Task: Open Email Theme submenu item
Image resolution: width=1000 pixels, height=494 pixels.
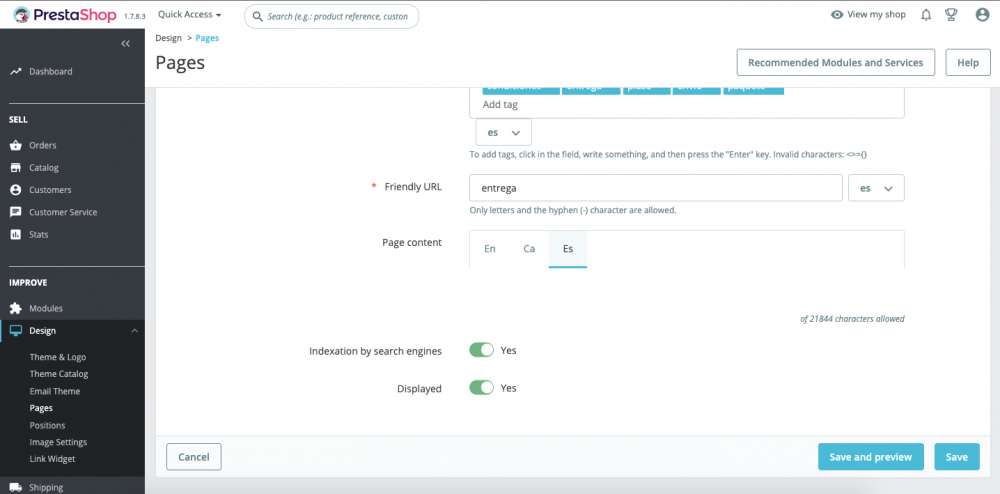Action: tap(55, 391)
